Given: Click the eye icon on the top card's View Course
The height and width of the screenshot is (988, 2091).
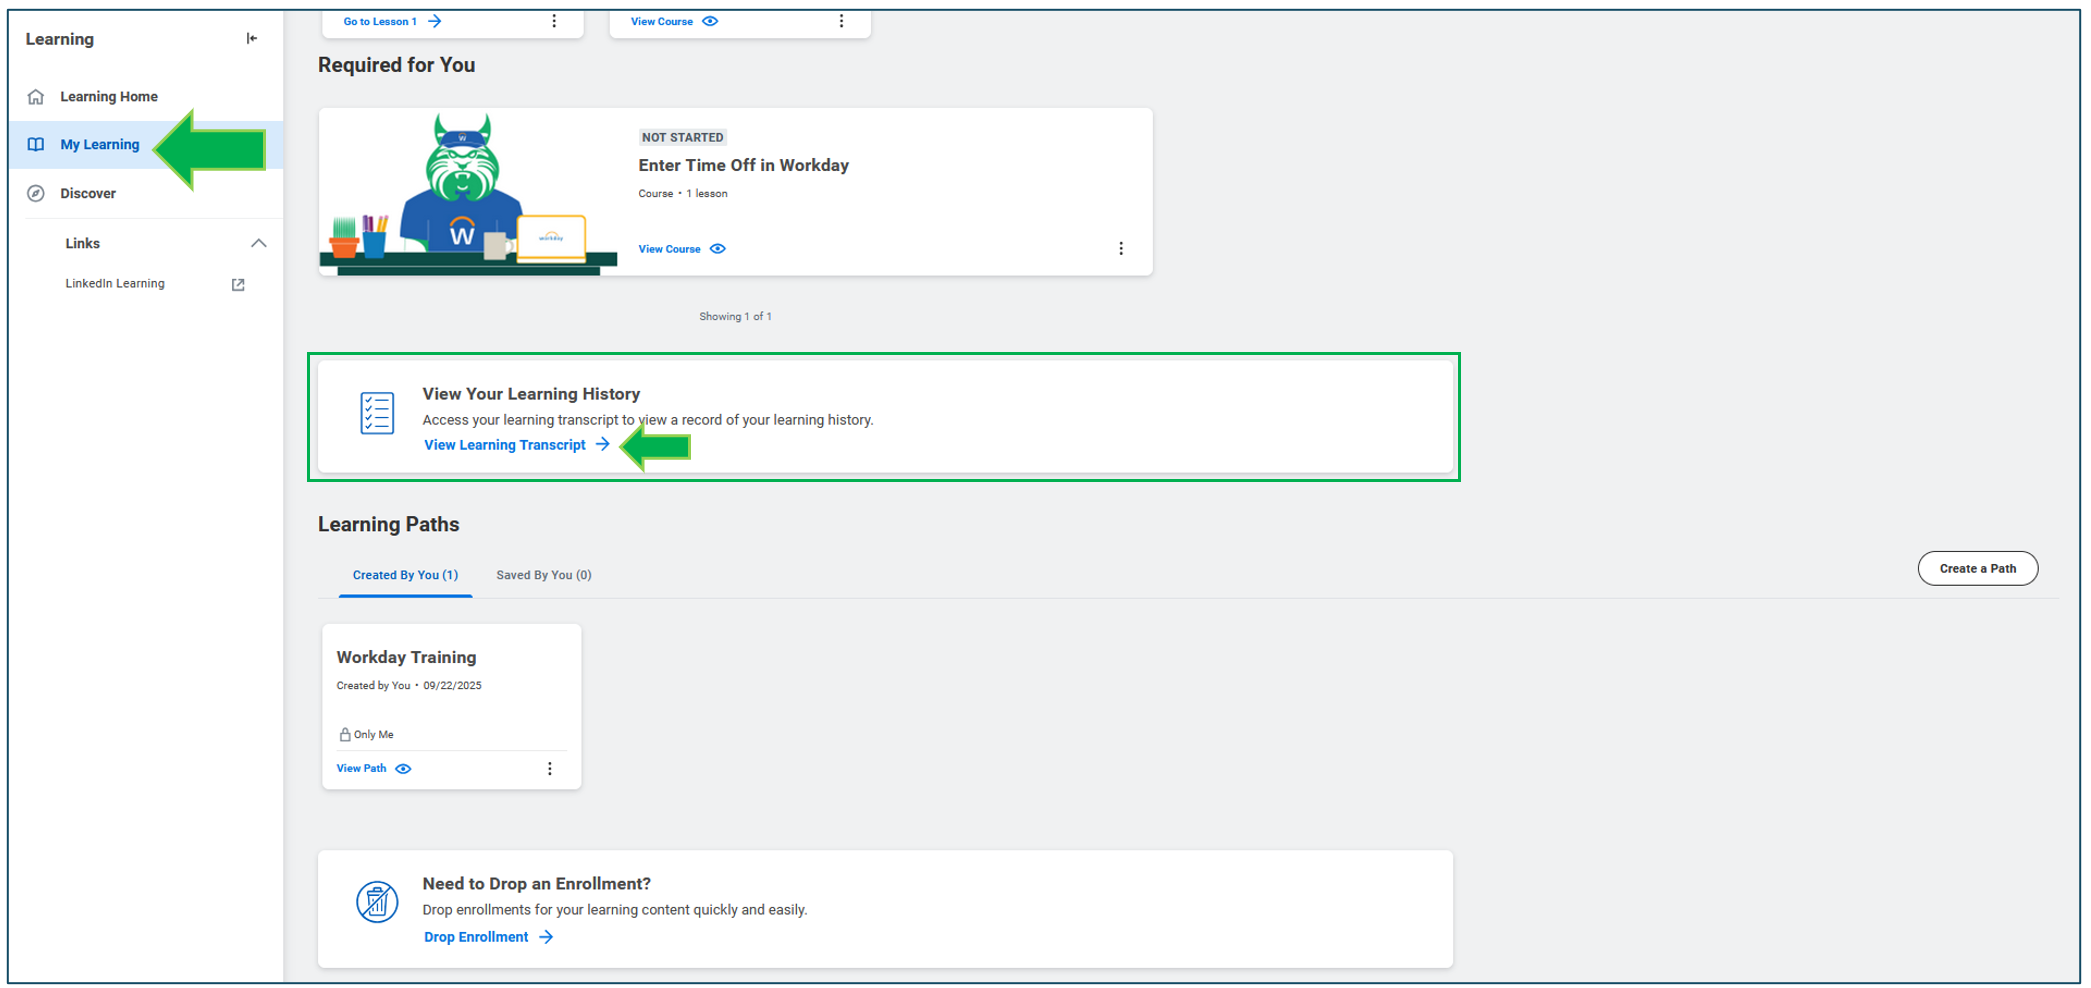Looking at the screenshot, I should pyautogui.click(x=710, y=21).
